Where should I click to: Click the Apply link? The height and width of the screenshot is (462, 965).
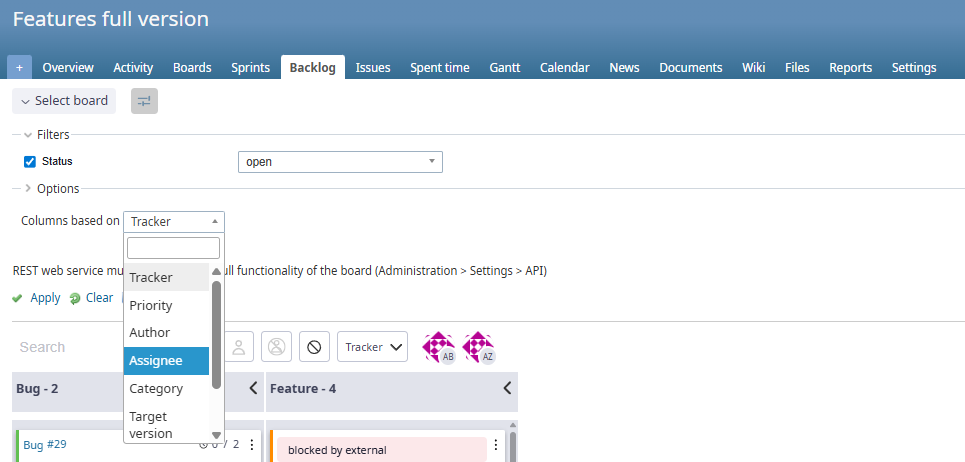pyautogui.click(x=45, y=298)
